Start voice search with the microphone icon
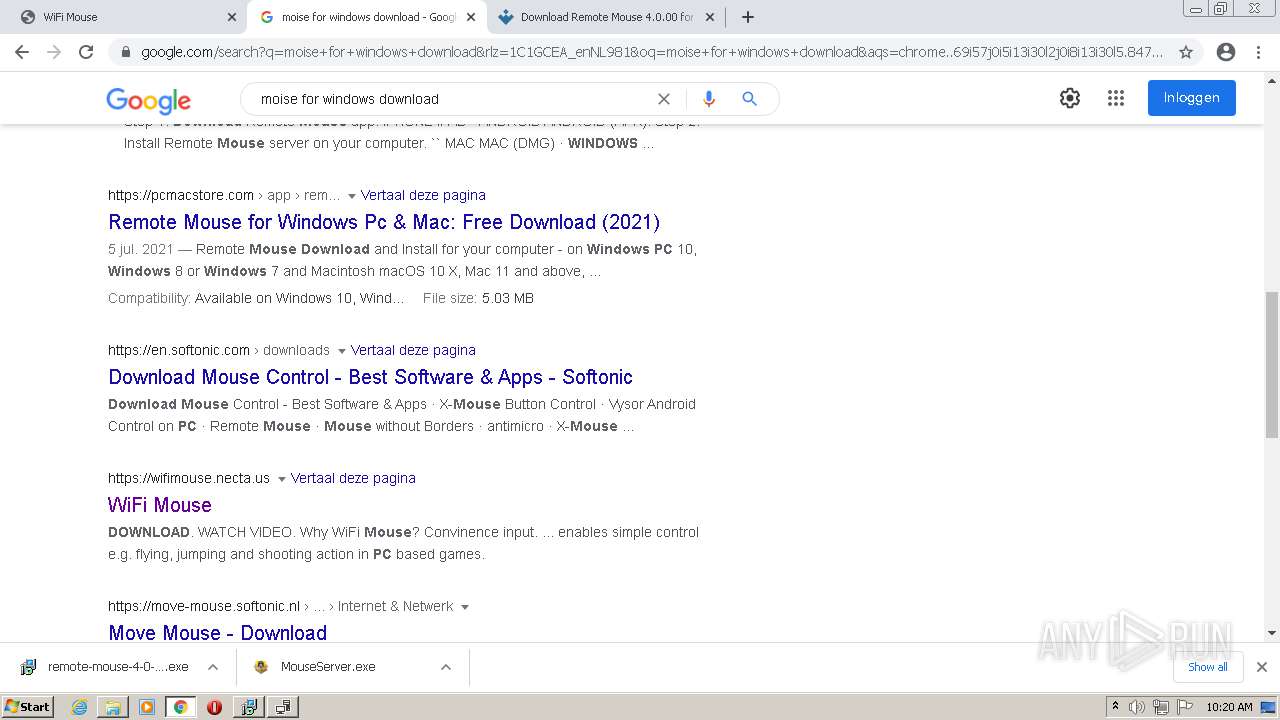The height and width of the screenshot is (720, 1280). coord(709,99)
